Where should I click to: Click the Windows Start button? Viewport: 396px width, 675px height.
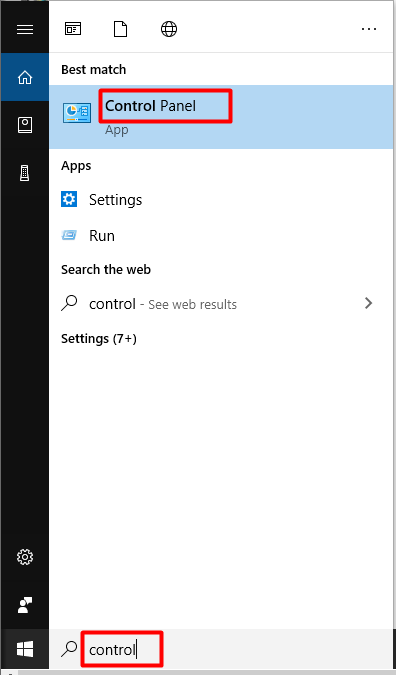coord(25,649)
